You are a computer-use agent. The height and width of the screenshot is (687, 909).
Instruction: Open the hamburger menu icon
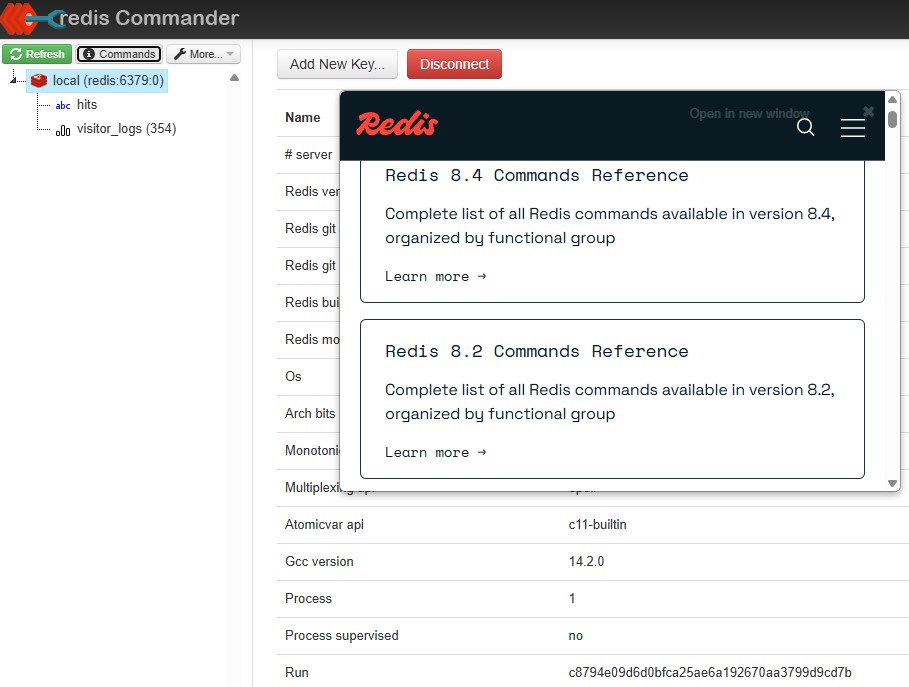(x=853, y=128)
